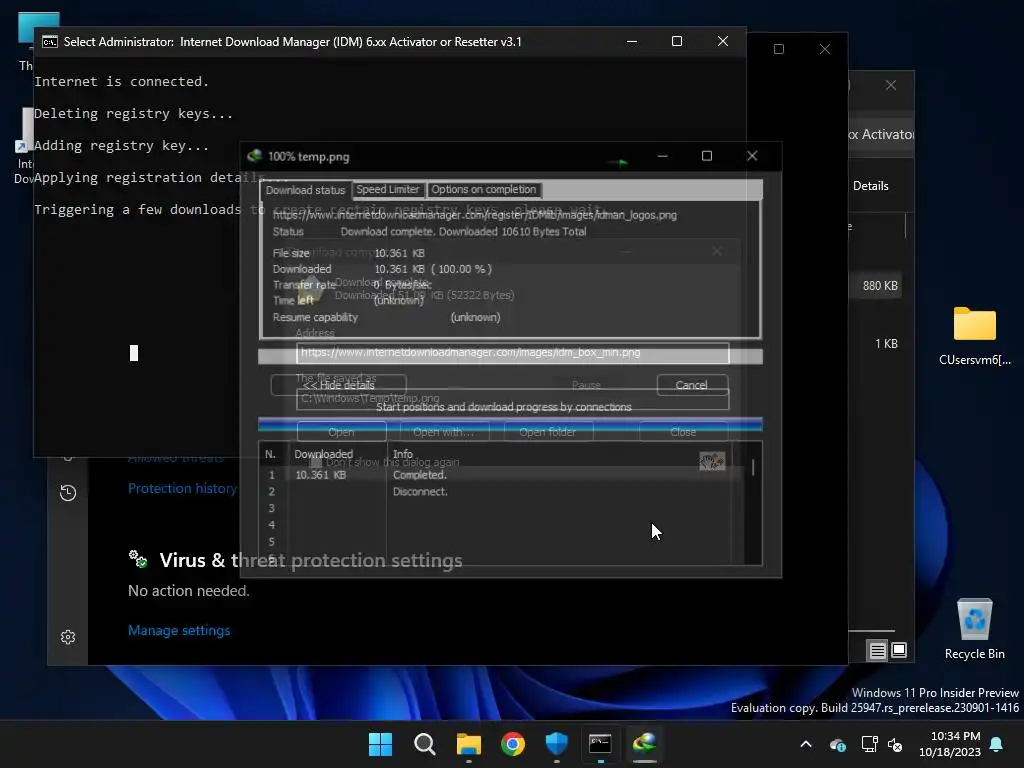Check Don't show this dialog again
The image size is (1024, 768).
tap(316, 462)
